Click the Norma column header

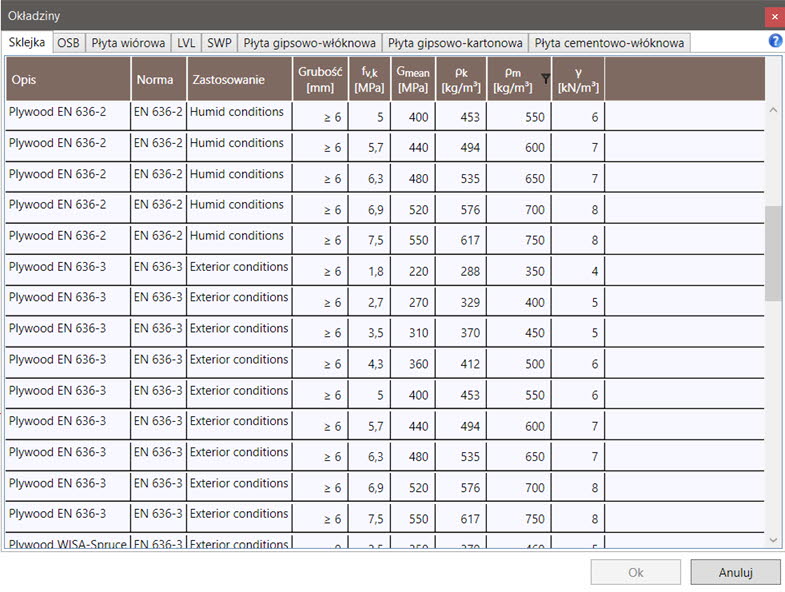(x=158, y=79)
